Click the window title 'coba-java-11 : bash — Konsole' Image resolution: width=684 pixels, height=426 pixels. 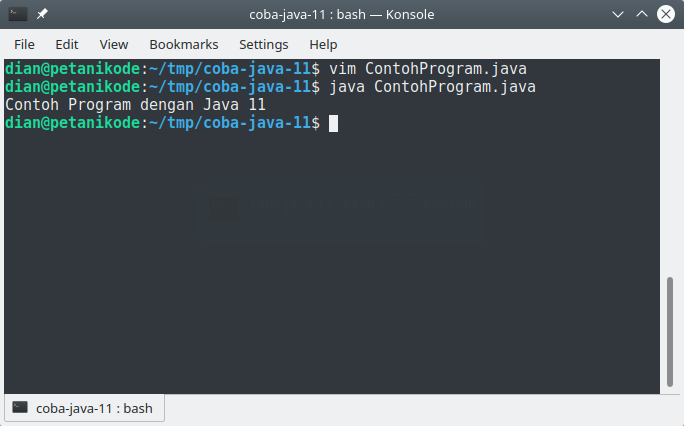(x=342, y=14)
